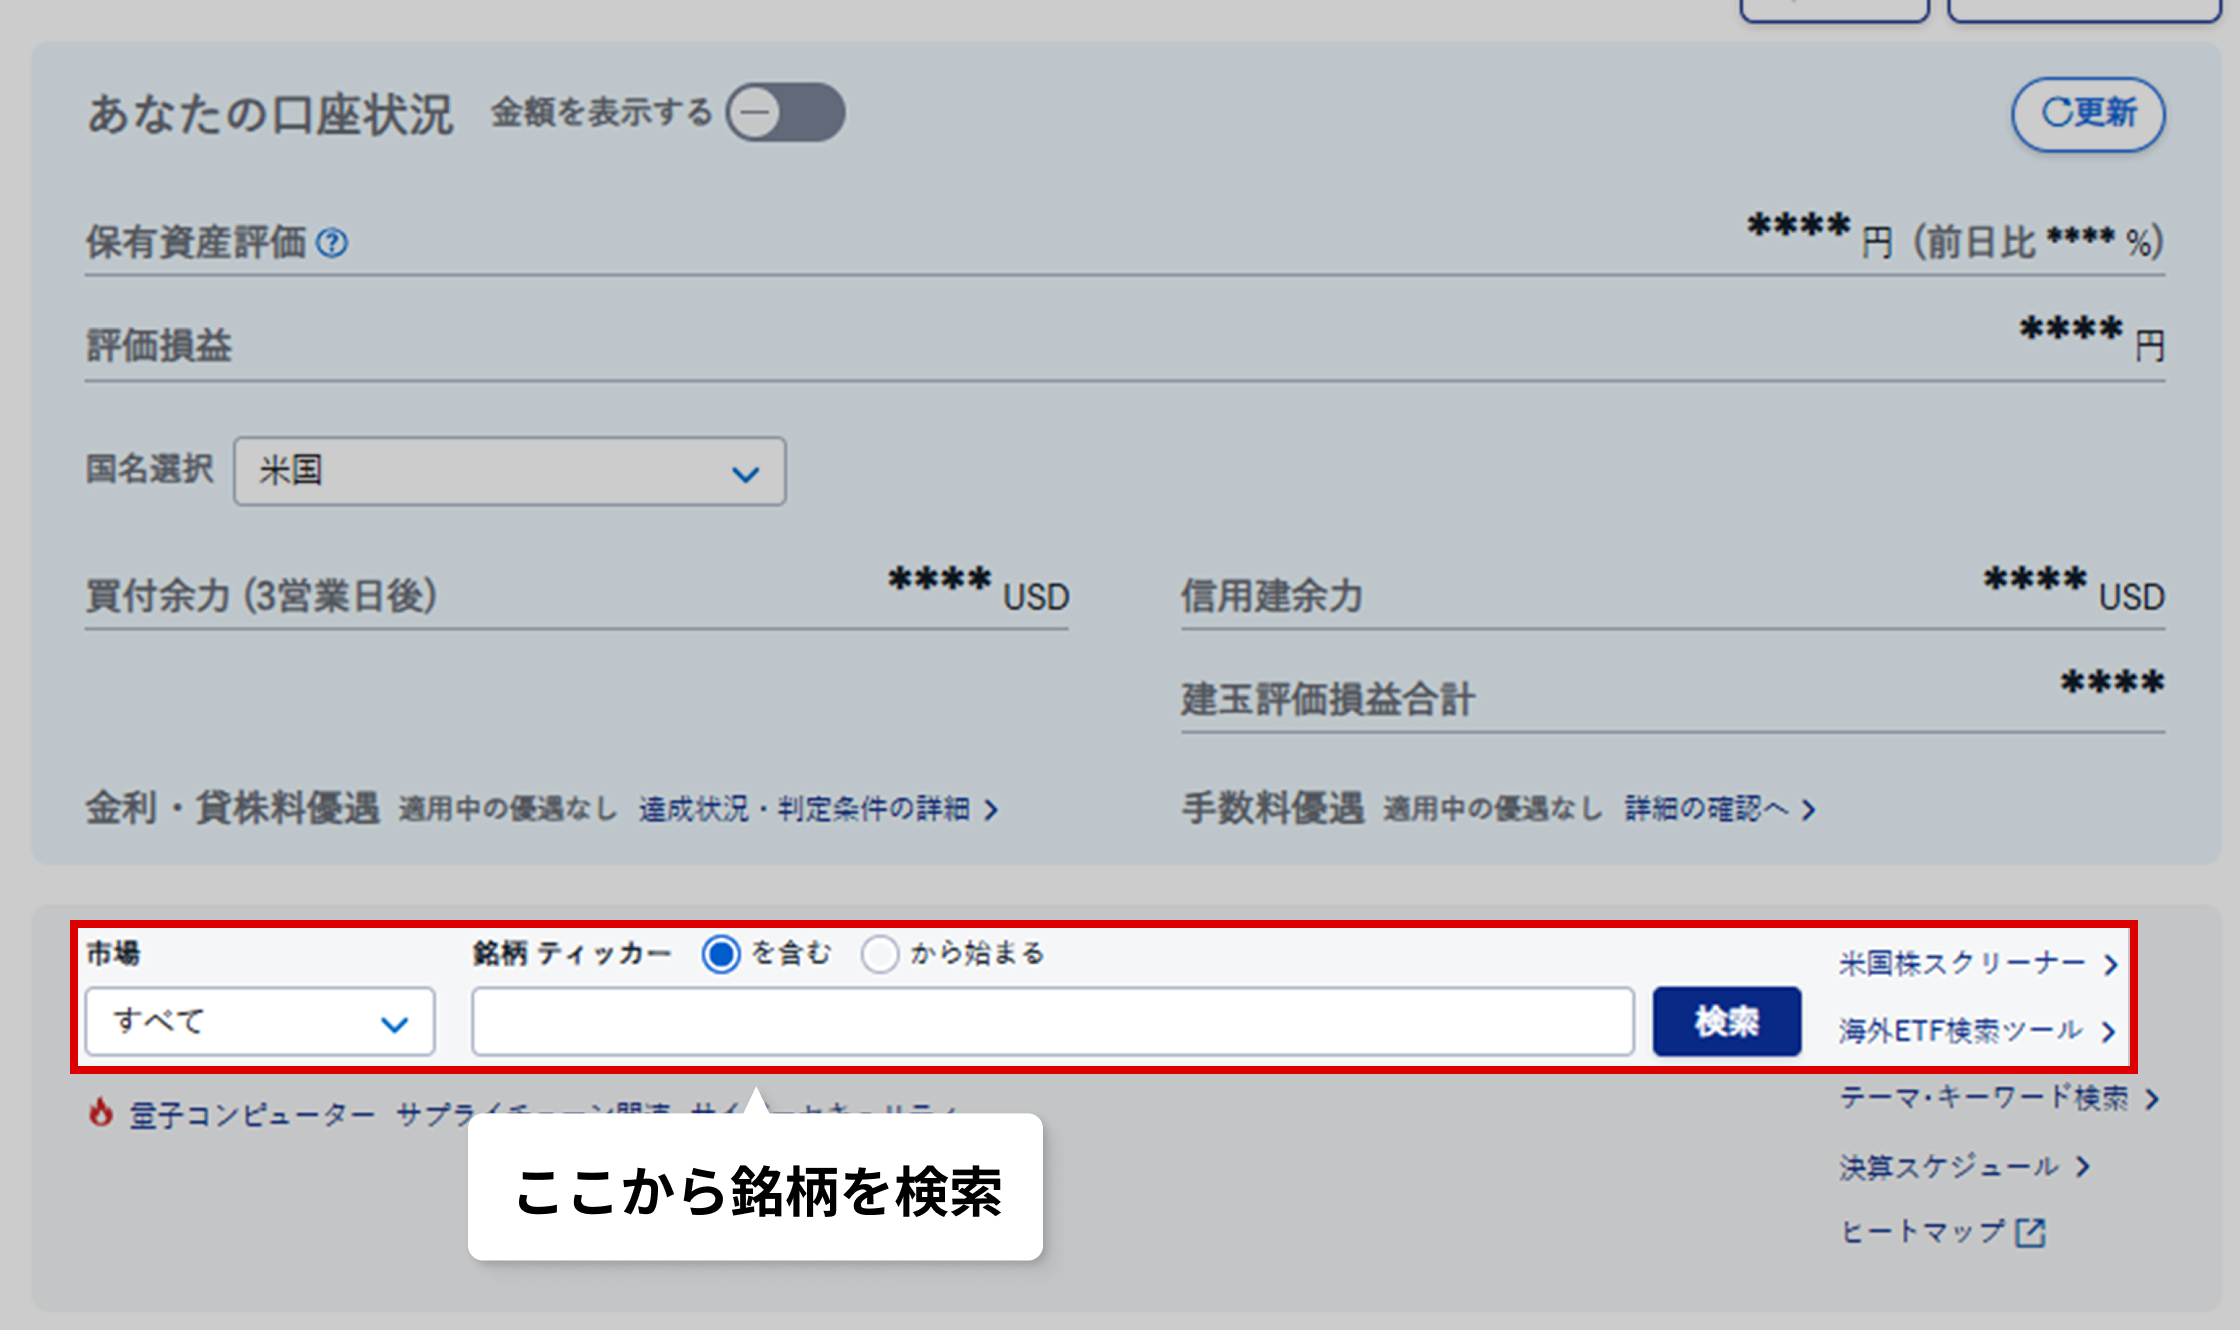
Task: Click the flame icon before 量子コンピューター
Action: click(101, 1109)
